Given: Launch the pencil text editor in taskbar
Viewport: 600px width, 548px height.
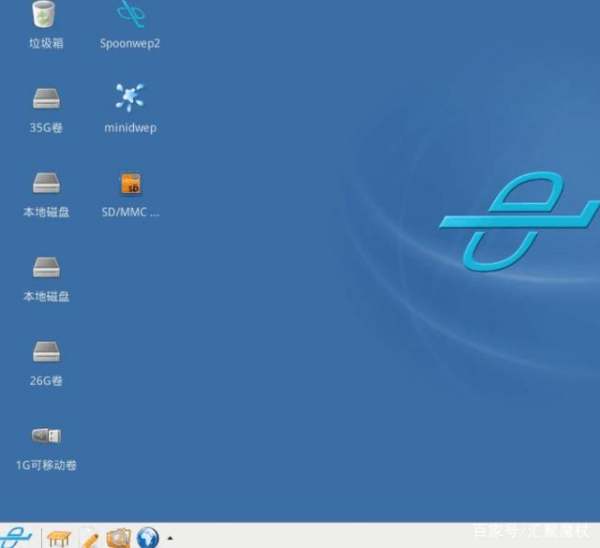Looking at the screenshot, I should [90, 538].
